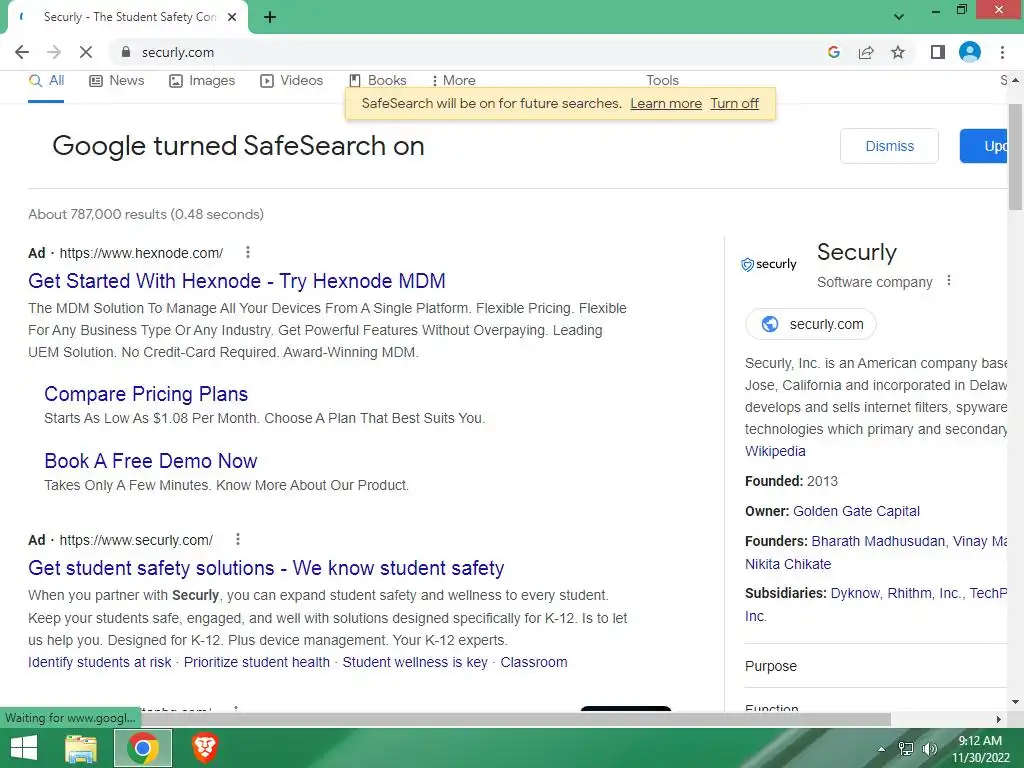Viewport: 1024px width, 768px height.
Task: Open options menu for Securly ad
Action: coord(238,539)
